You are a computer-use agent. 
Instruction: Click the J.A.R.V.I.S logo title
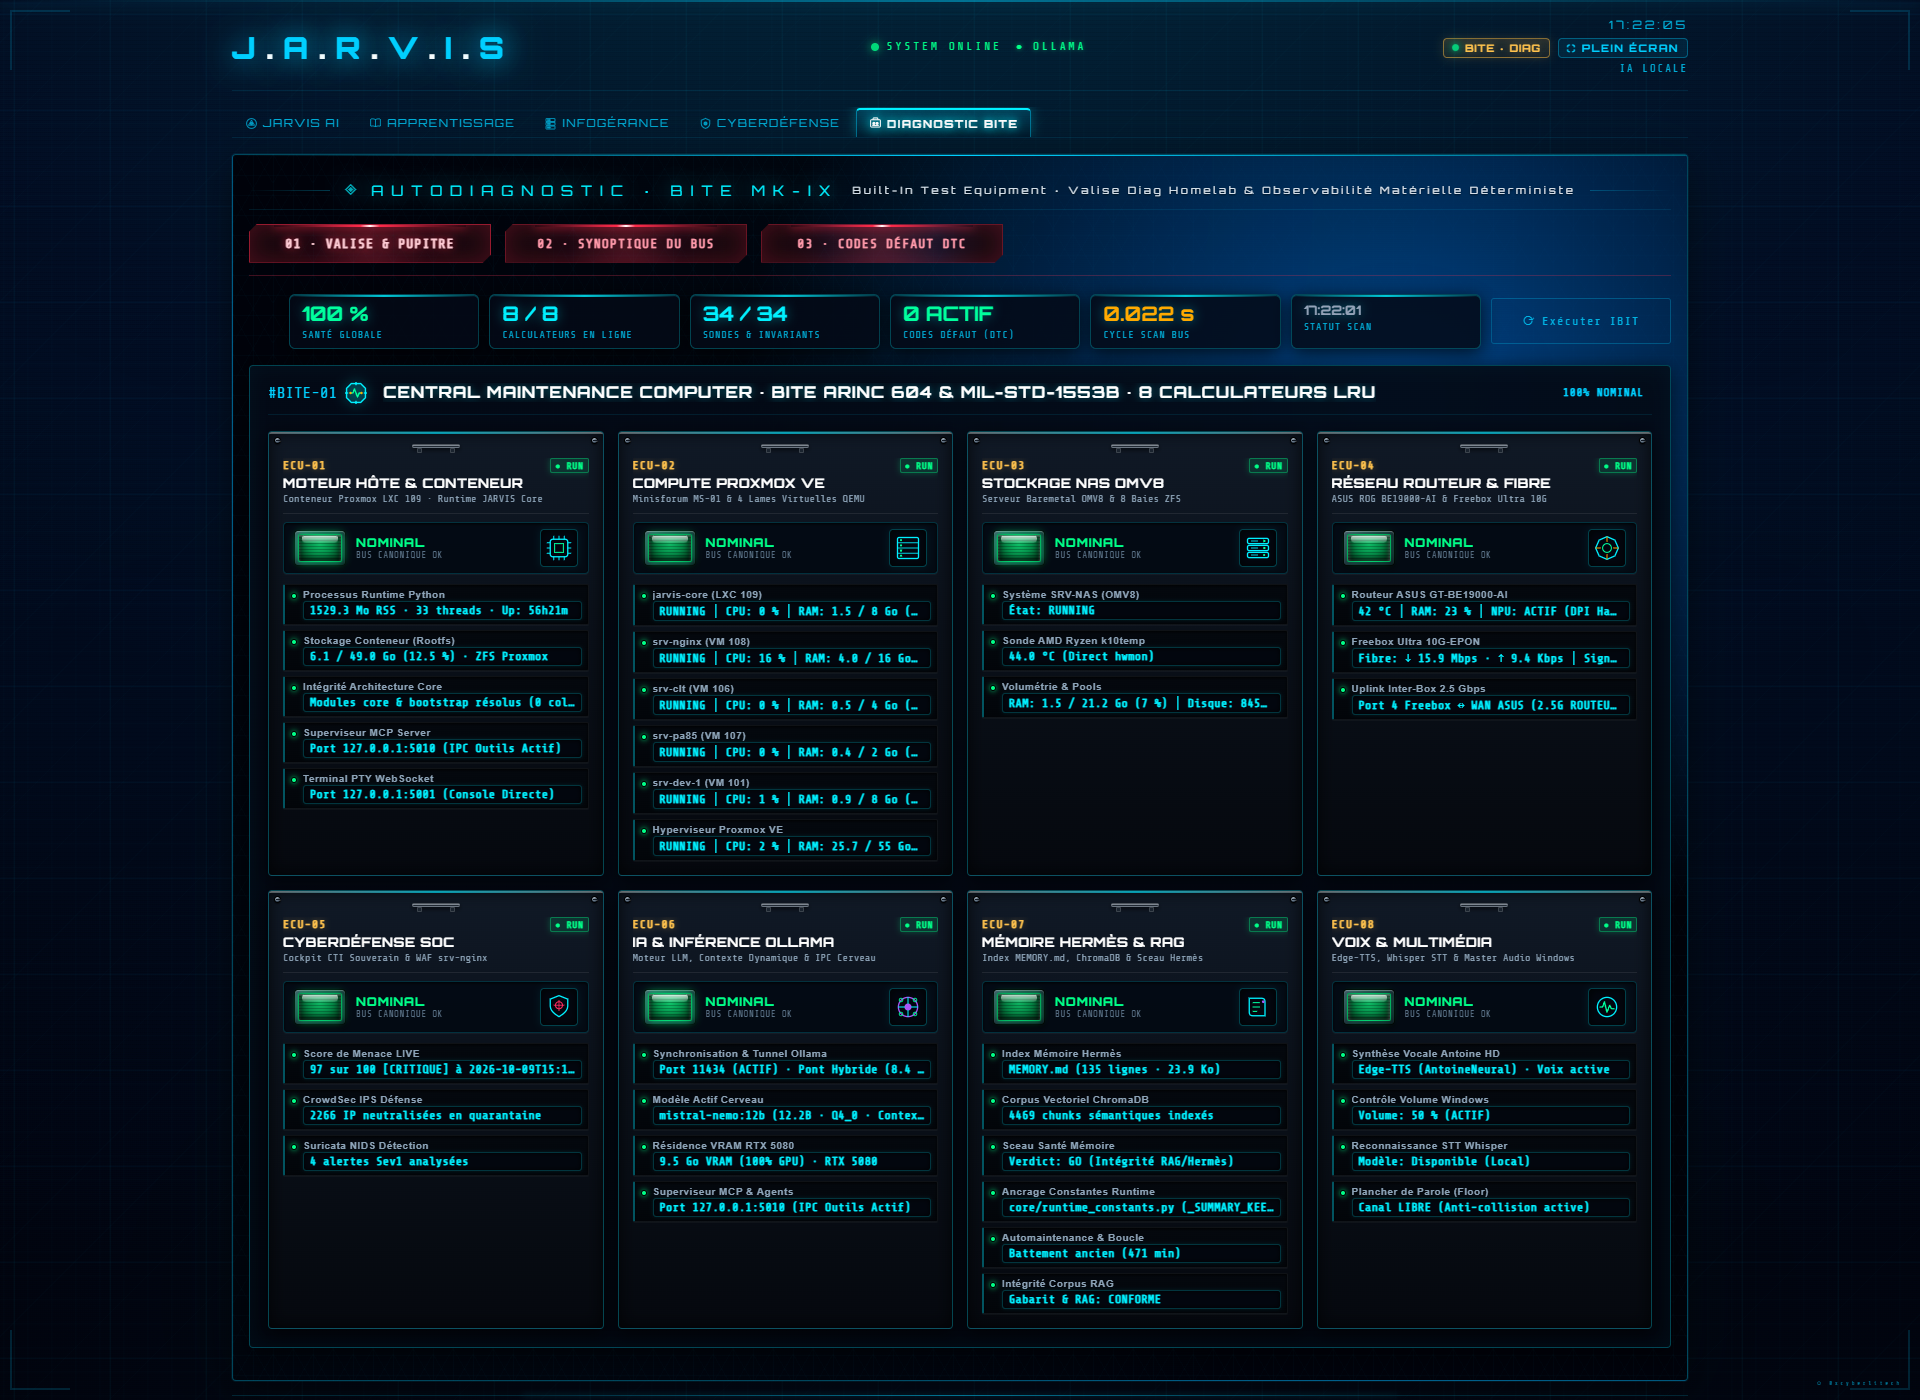coord(369,48)
